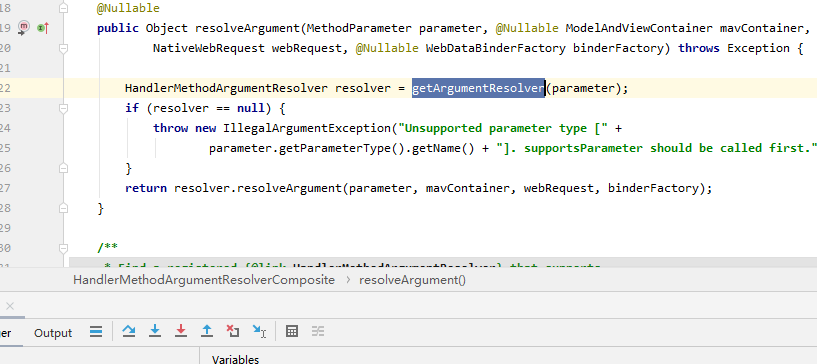Toggle fold marker at the method closing brace
817x364 pixels.
click(x=64, y=208)
